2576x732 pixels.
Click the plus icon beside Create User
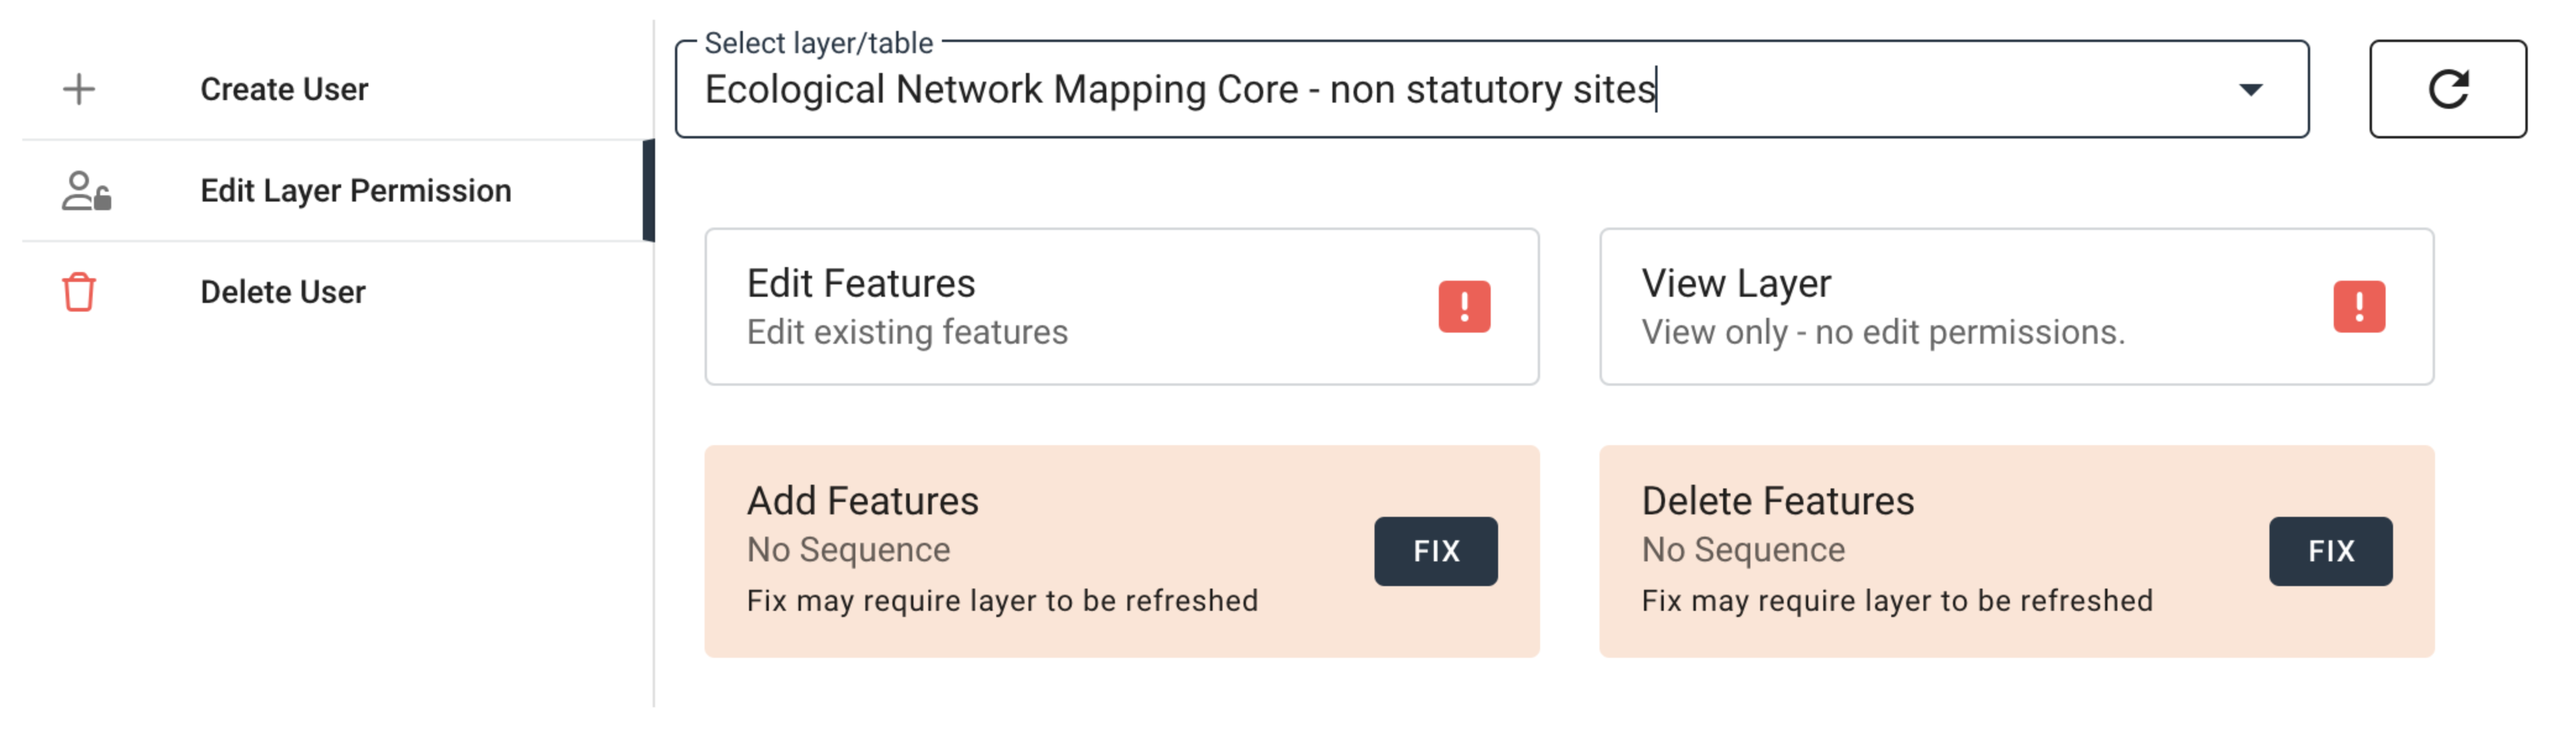pos(79,90)
